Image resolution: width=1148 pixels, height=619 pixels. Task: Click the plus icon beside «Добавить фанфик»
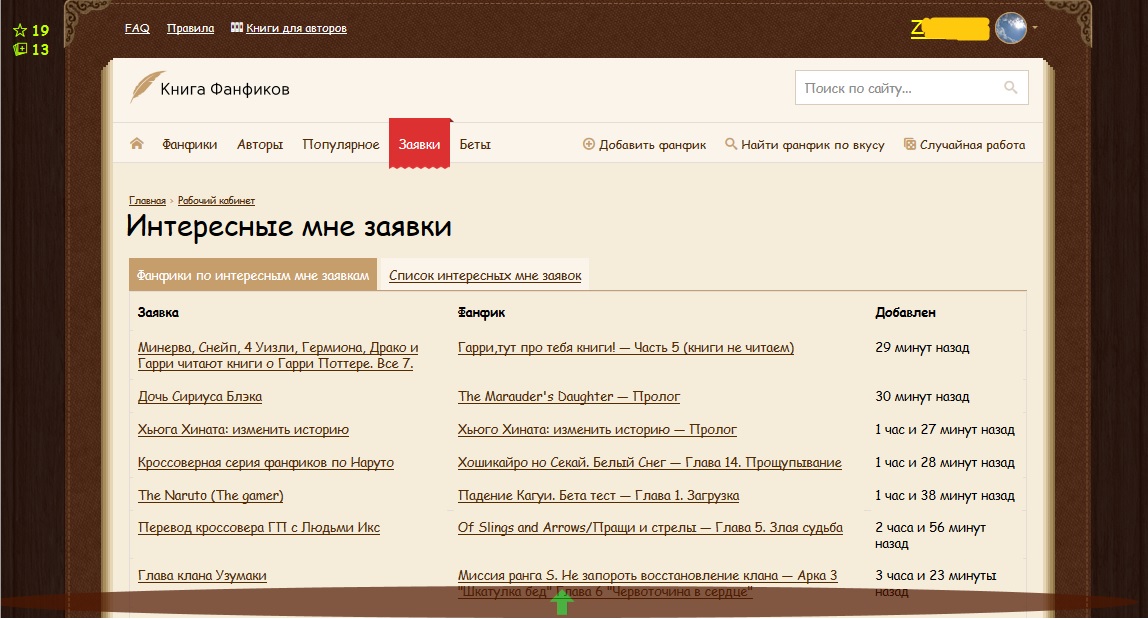click(589, 143)
